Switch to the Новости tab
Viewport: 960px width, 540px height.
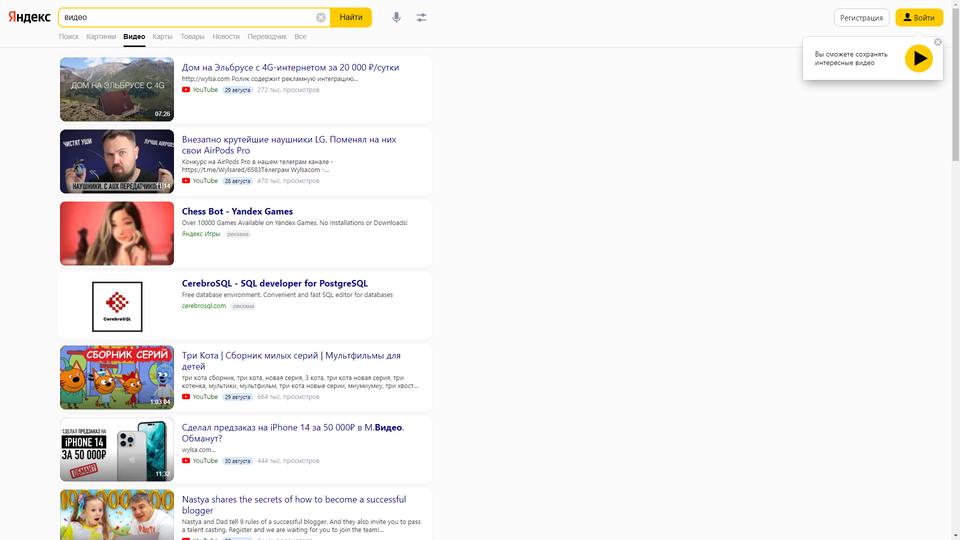tap(226, 37)
